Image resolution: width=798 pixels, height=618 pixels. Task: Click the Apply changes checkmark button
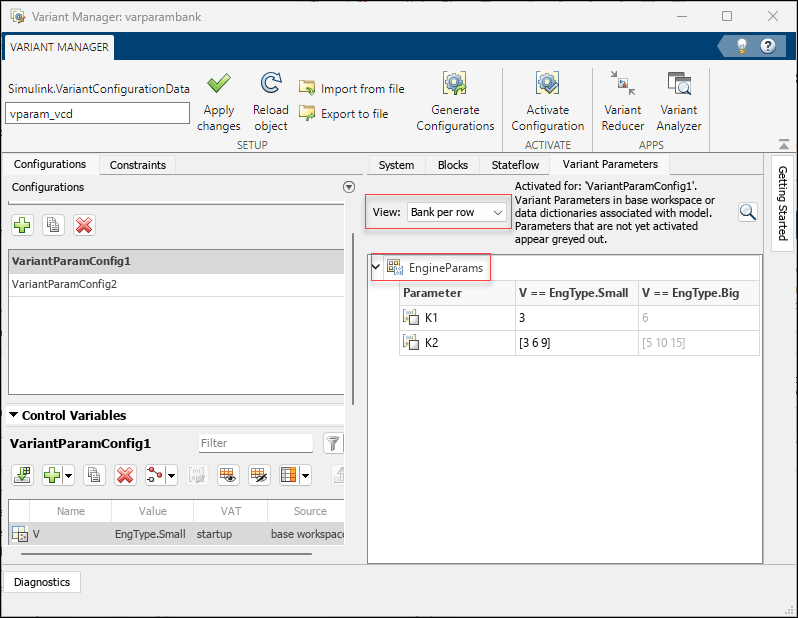[x=218, y=102]
